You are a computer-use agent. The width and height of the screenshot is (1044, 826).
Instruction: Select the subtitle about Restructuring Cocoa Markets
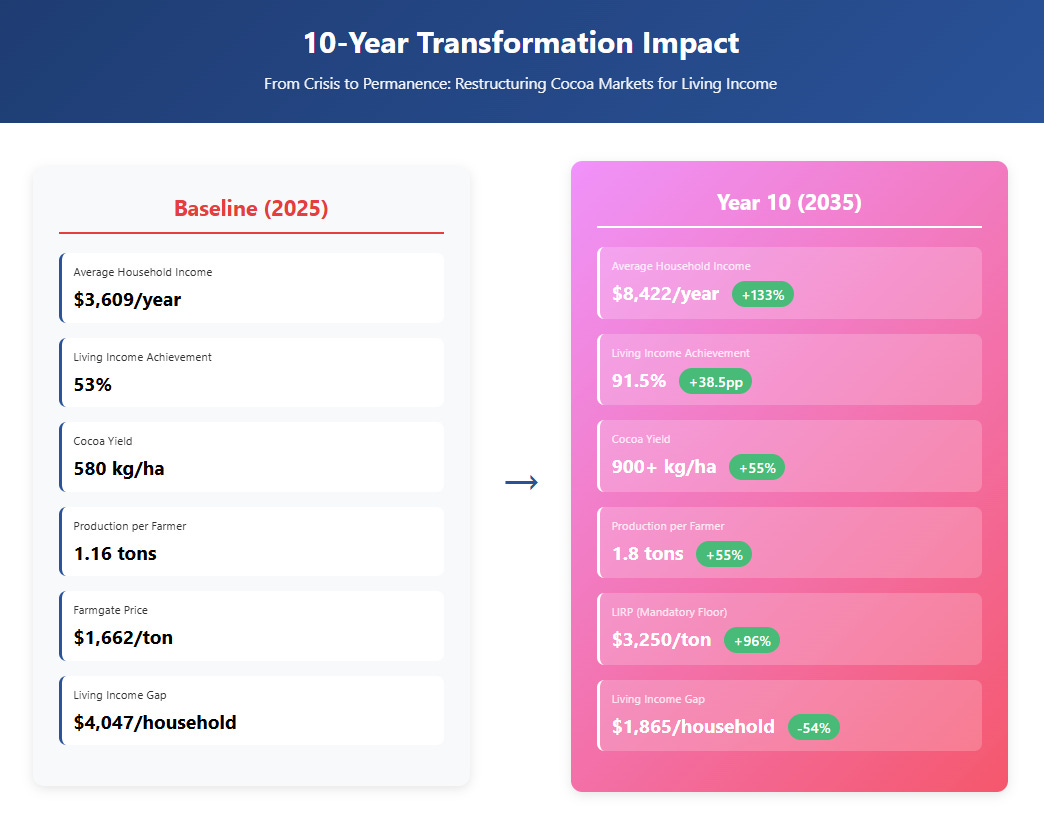pyautogui.click(x=521, y=84)
